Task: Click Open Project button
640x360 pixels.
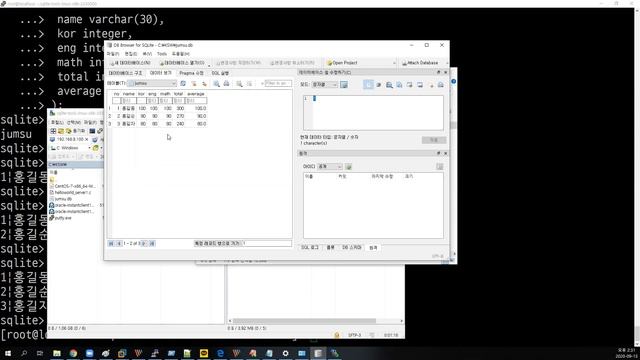Action: tap(342, 63)
